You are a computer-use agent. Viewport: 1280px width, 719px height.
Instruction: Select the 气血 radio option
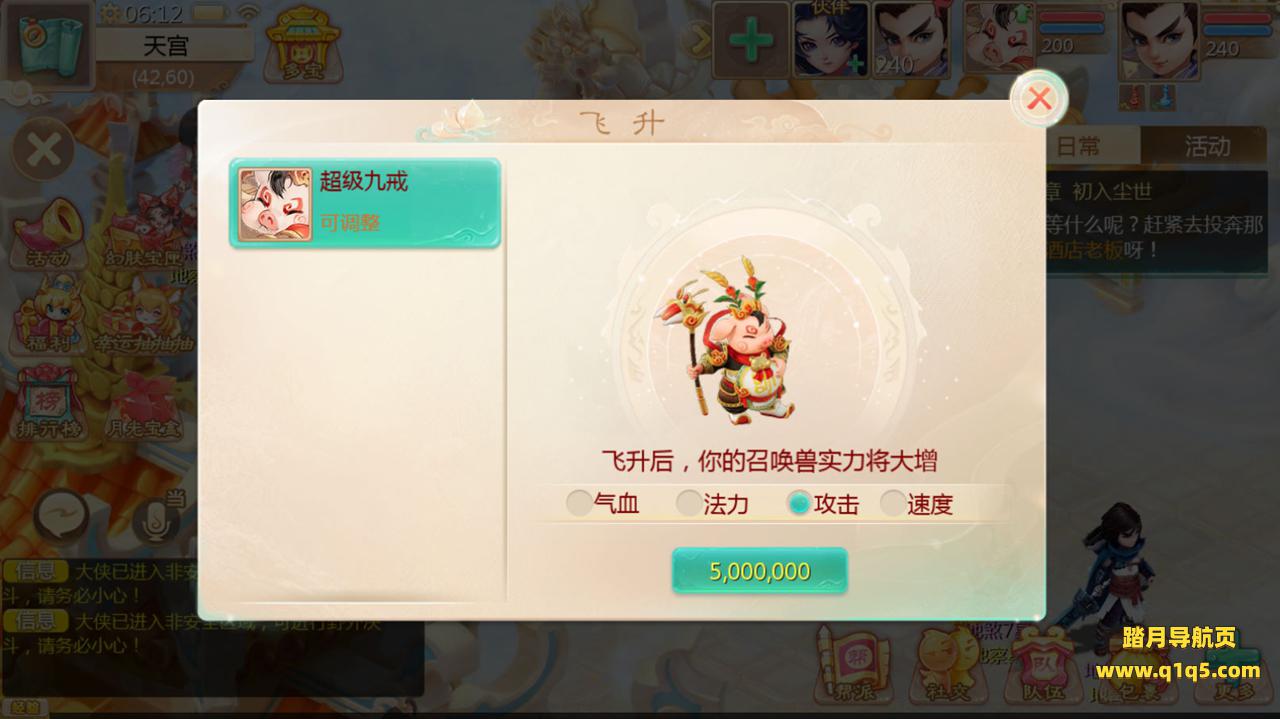pyautogui.click(x=603, y=504)
